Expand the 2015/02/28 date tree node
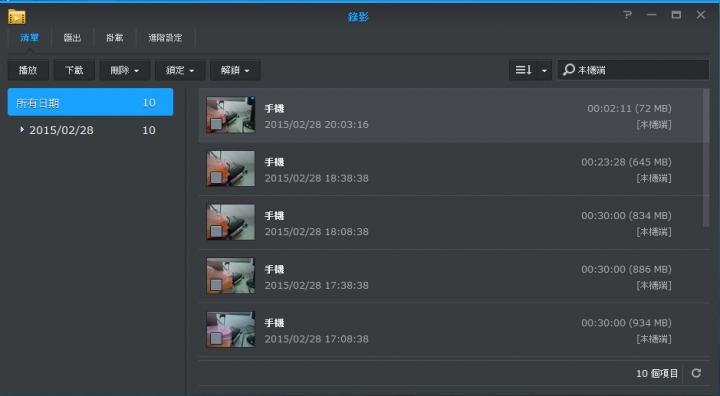720x396 pixels. click(22, 130)
